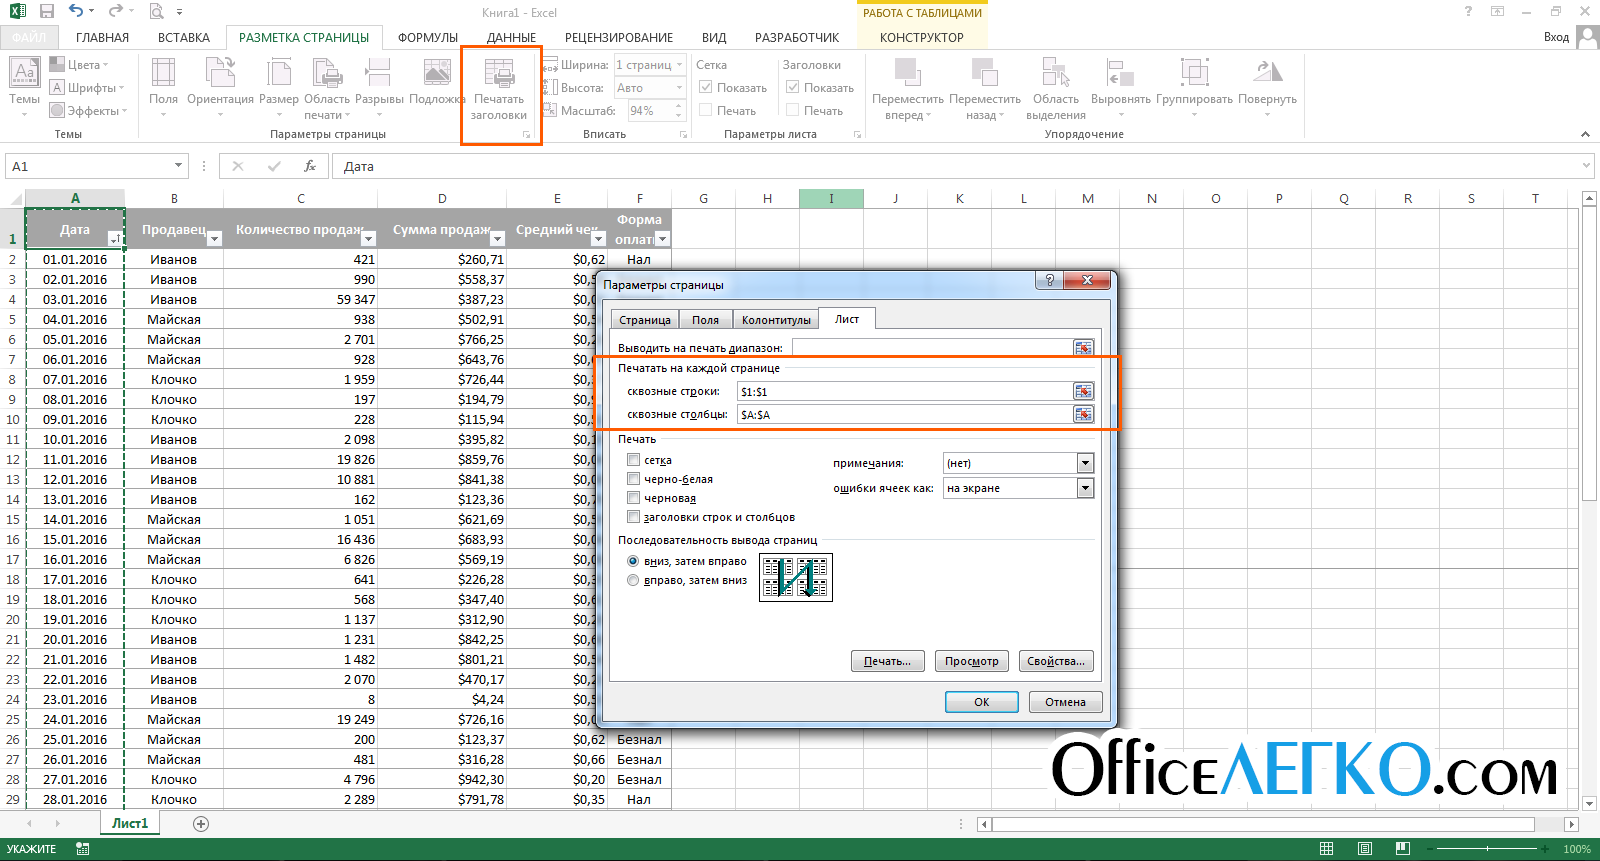Click collapse icon beside print range field
The height and width of the screenshot is (861, 1600).
coord(1083,347)
